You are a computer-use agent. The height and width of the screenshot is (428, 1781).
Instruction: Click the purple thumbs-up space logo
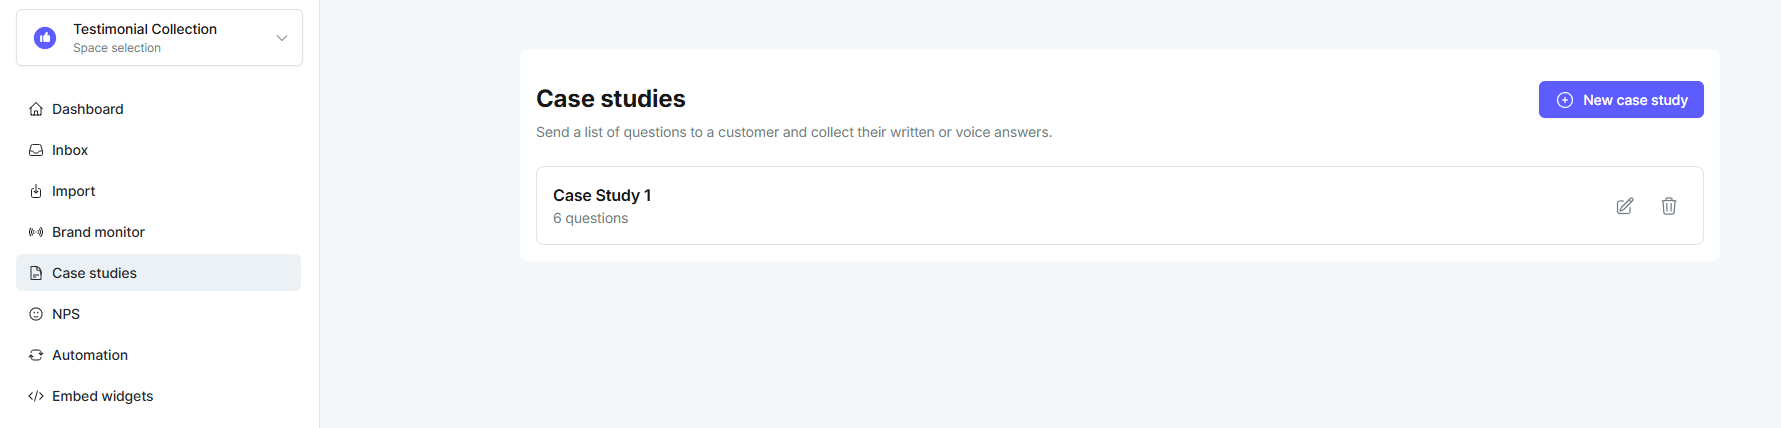pos(45,38)
